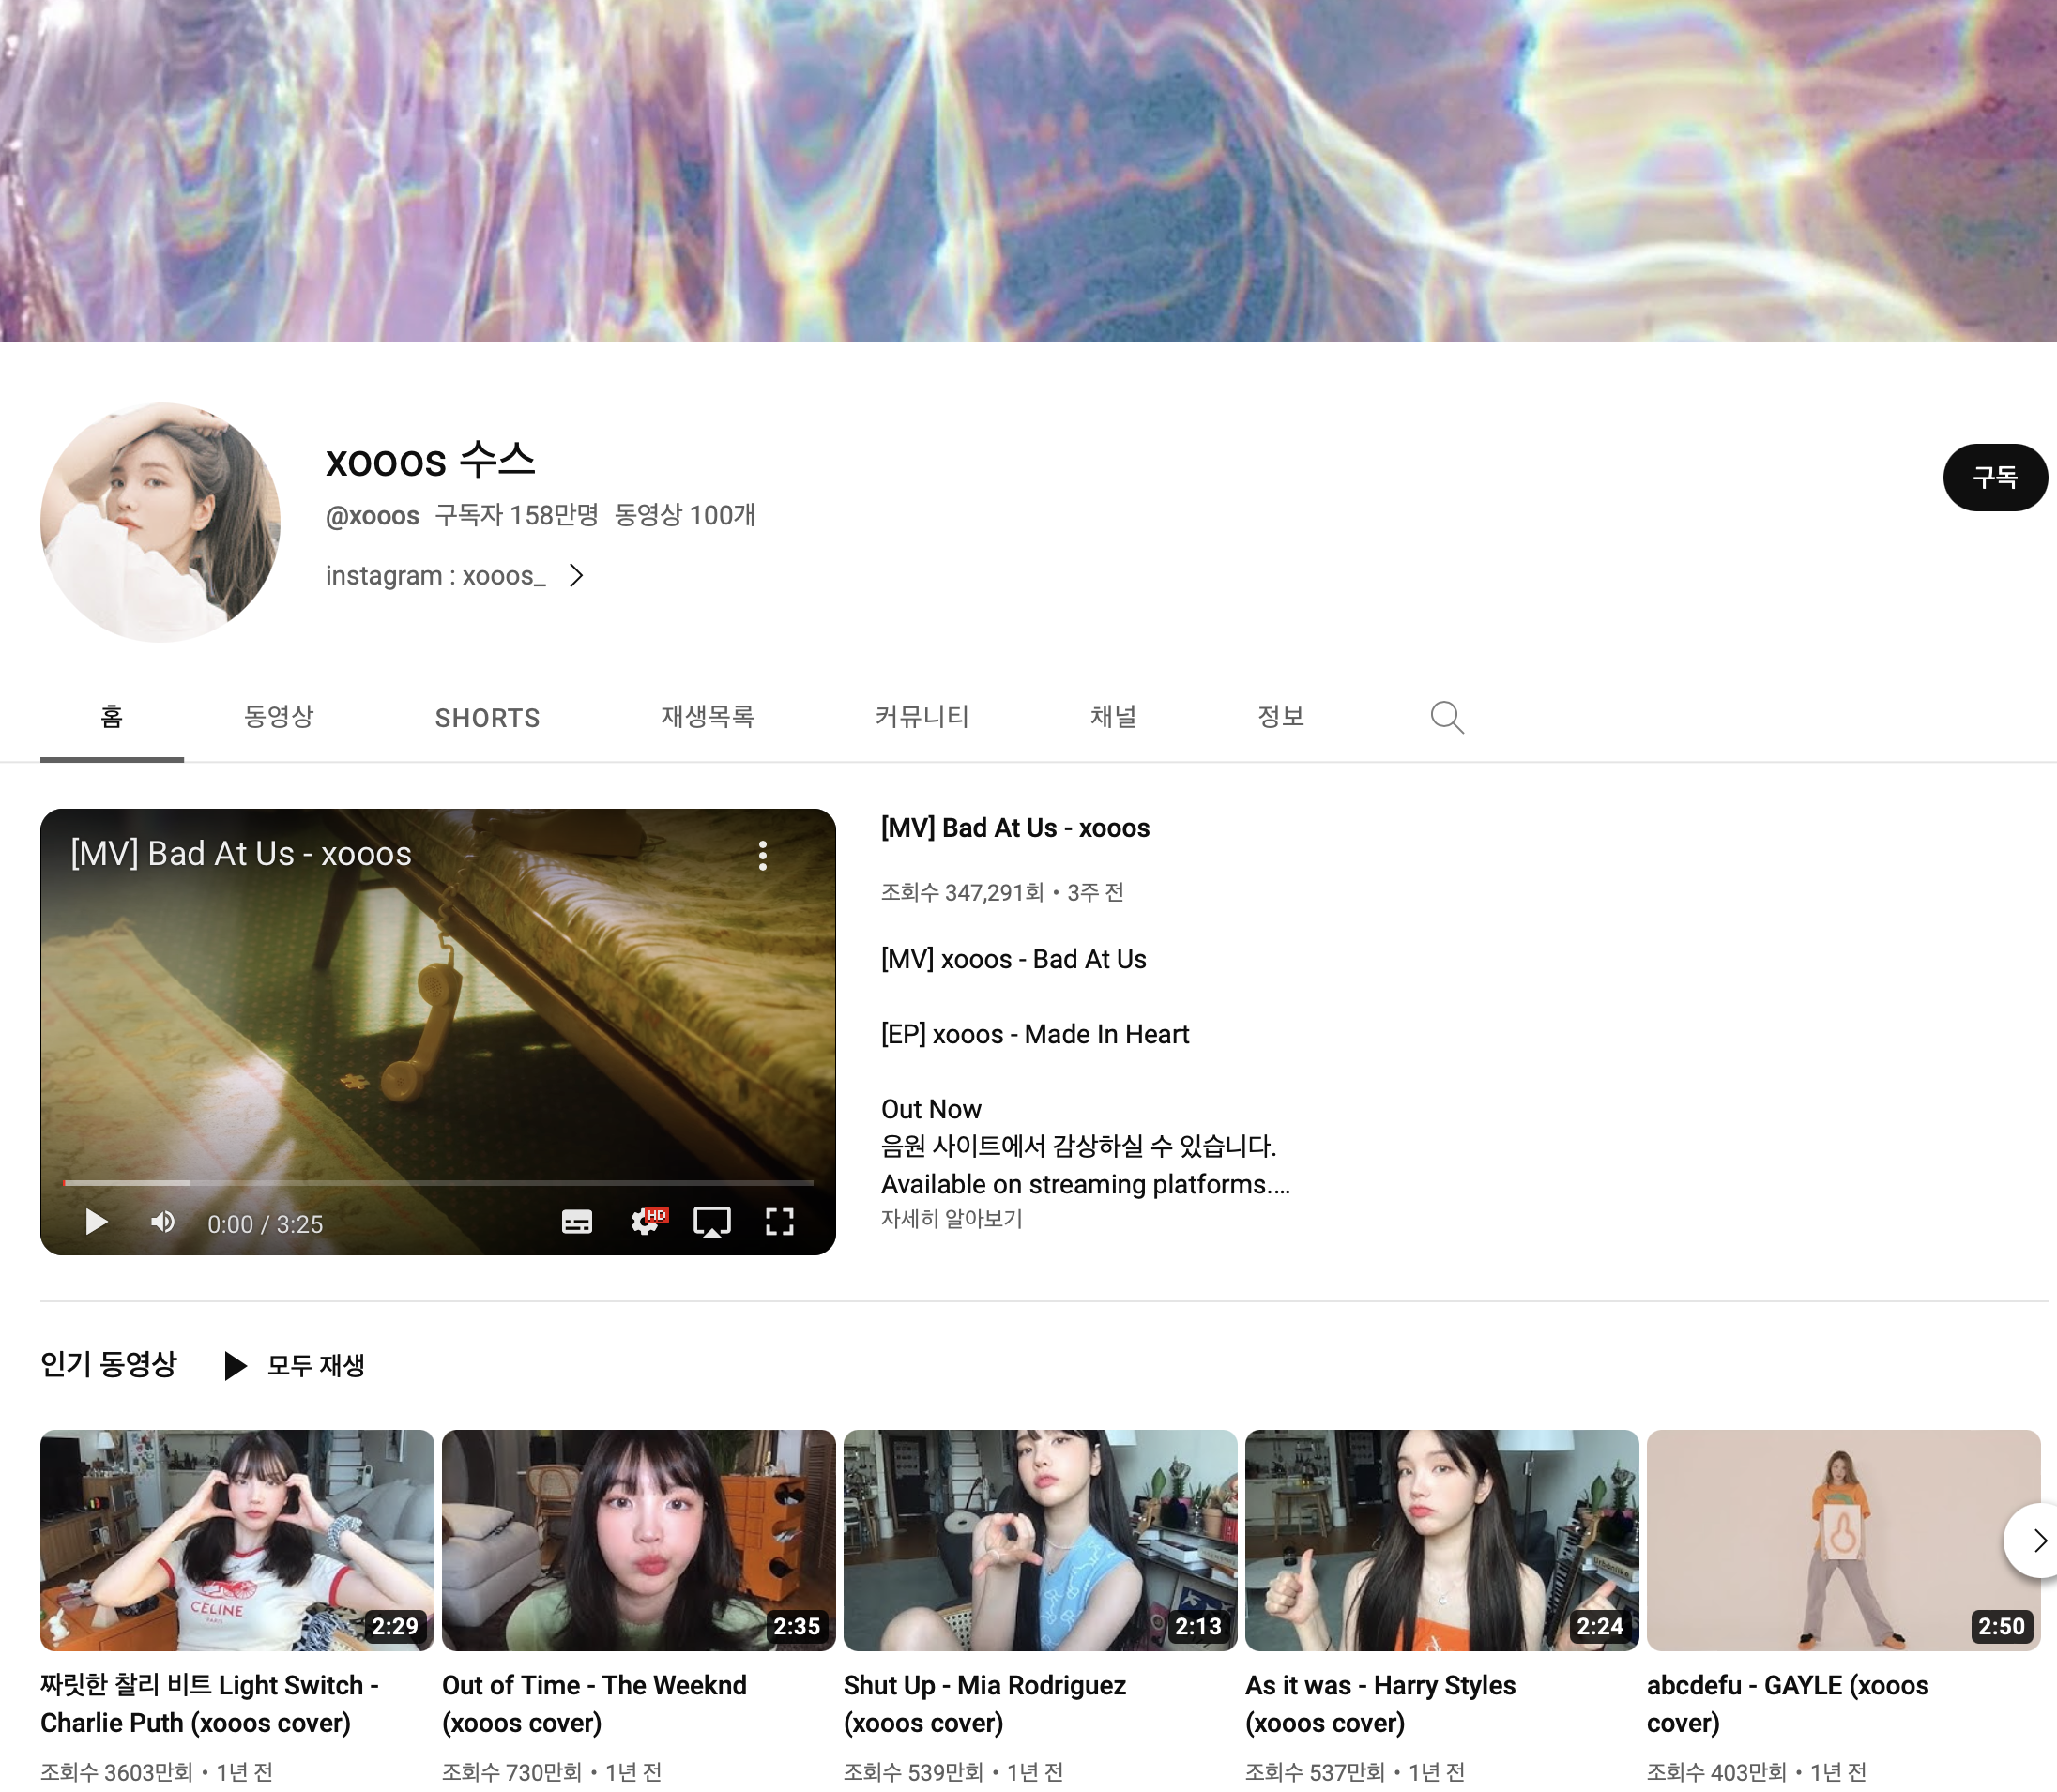Open the HD settings gear in player
Image resolution: width=2057 pixels, height=1792 pixels.
646,1222
